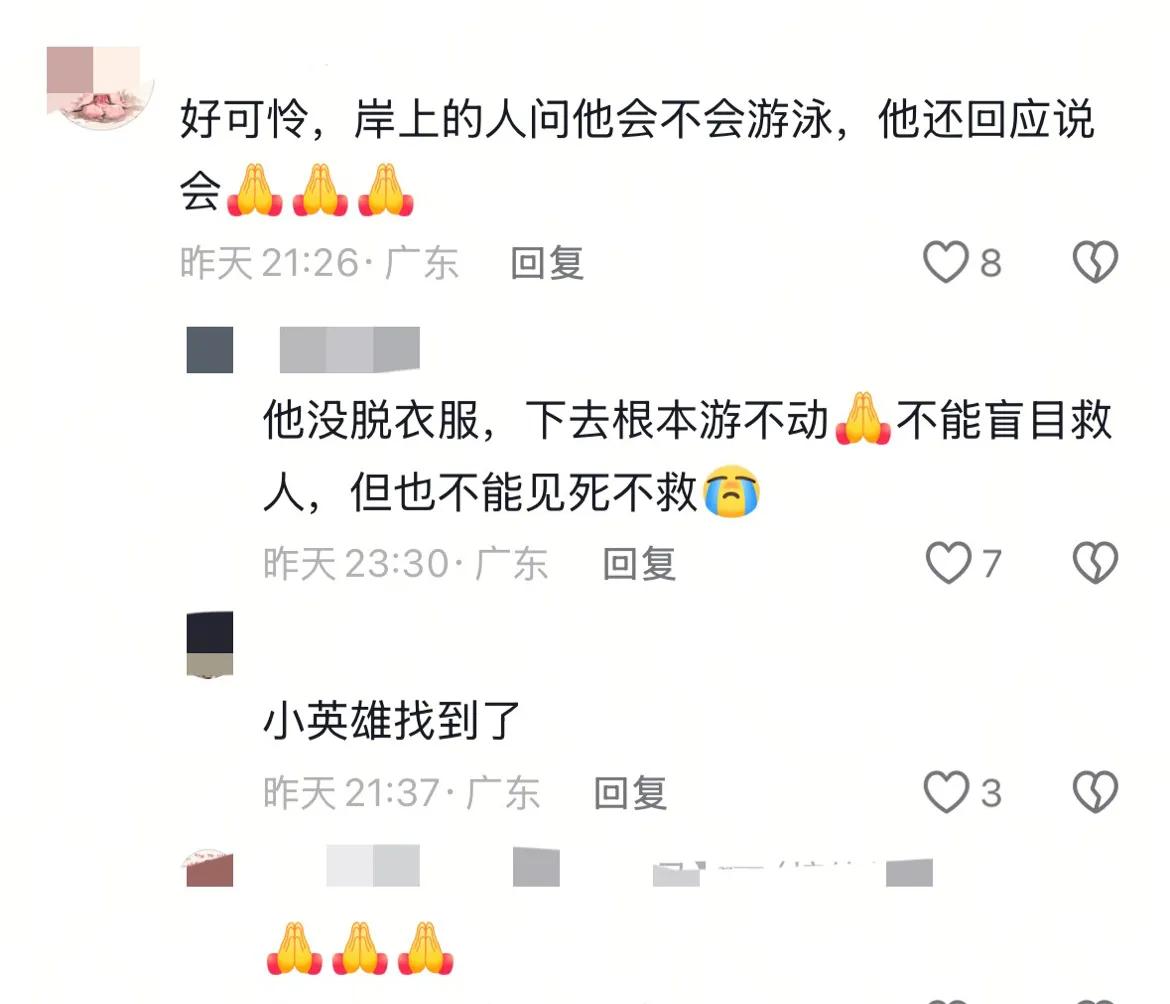Viewport: 1170px width, 1004px height.
Task: Select the comment text 小英雄找到了
Action: click(x=392, y=721)
